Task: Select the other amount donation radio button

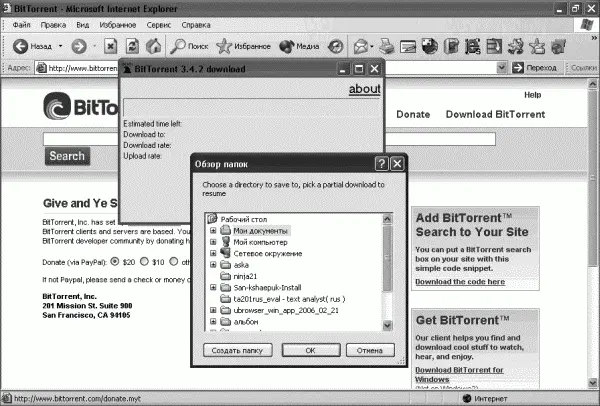Action: tap(174, 261)
